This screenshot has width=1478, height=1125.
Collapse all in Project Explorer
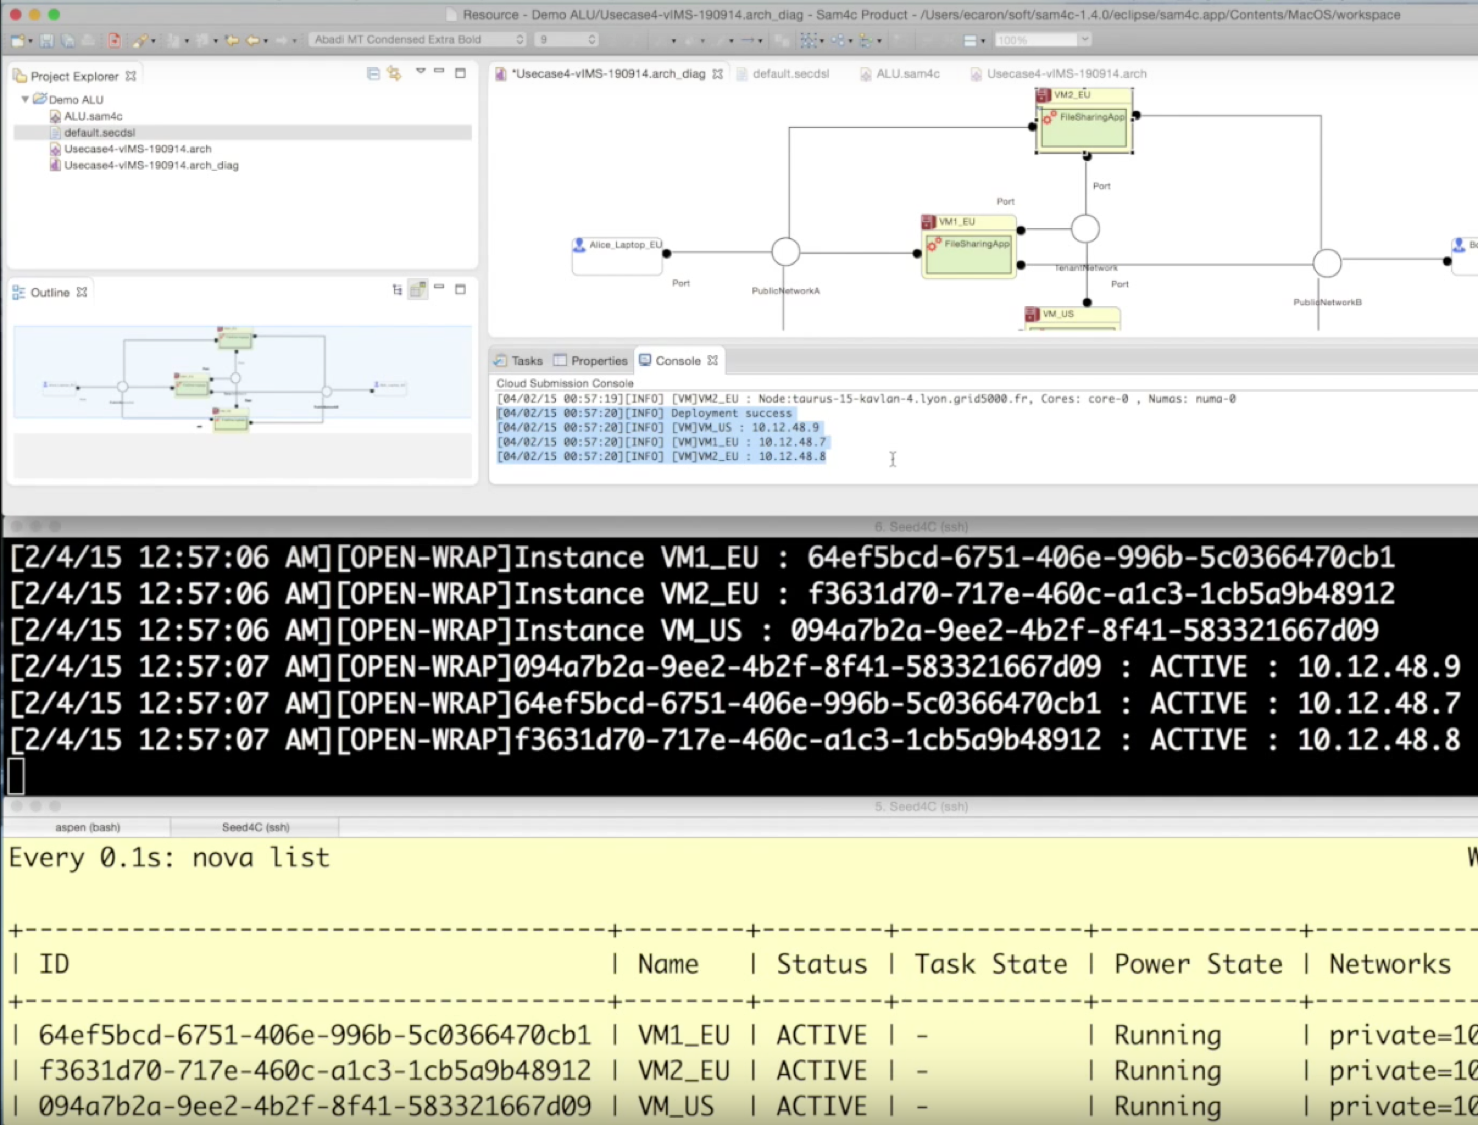click(373, 73)
